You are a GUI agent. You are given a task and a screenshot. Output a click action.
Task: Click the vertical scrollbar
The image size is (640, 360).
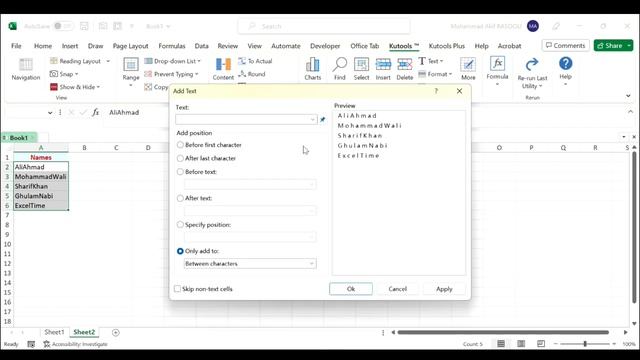[634, 227]
